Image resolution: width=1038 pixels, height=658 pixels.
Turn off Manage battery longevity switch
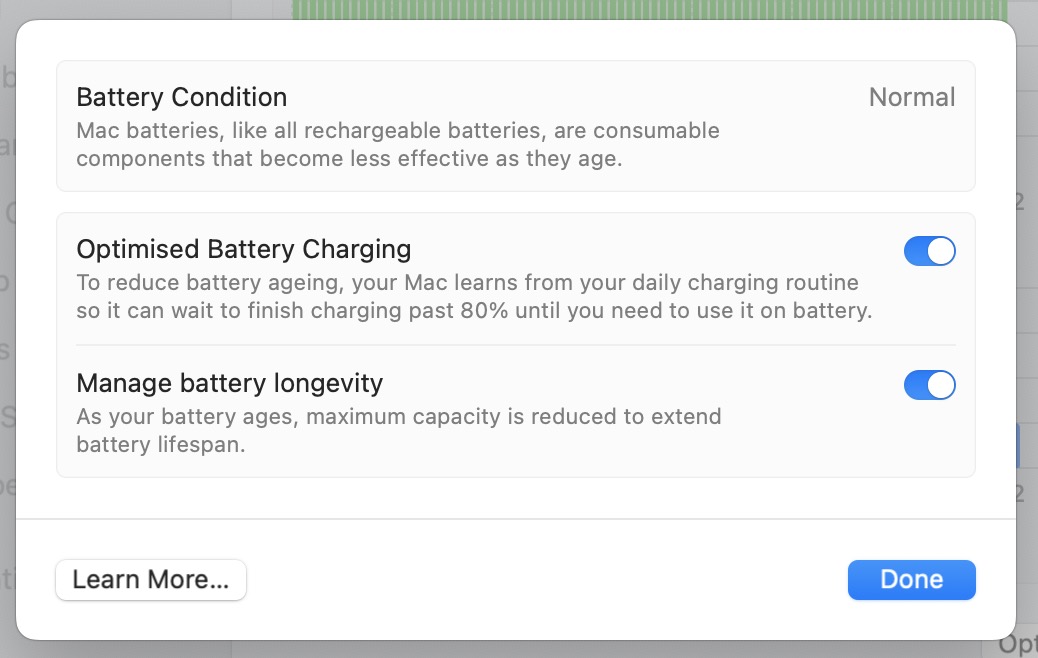[x=929, y=385]
